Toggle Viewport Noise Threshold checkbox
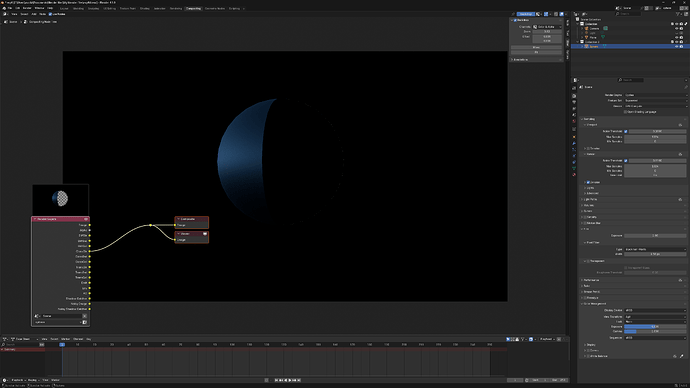 coord(626,131)
